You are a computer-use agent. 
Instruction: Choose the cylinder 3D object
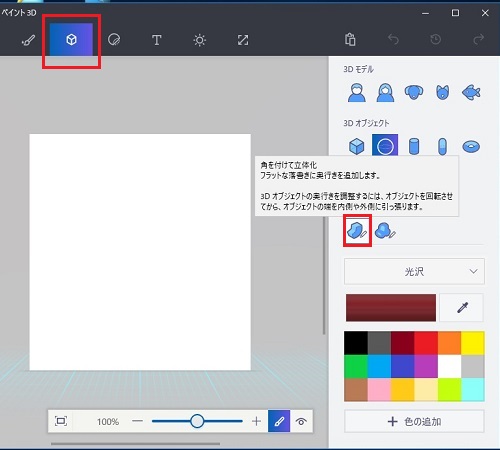[414, 146]
